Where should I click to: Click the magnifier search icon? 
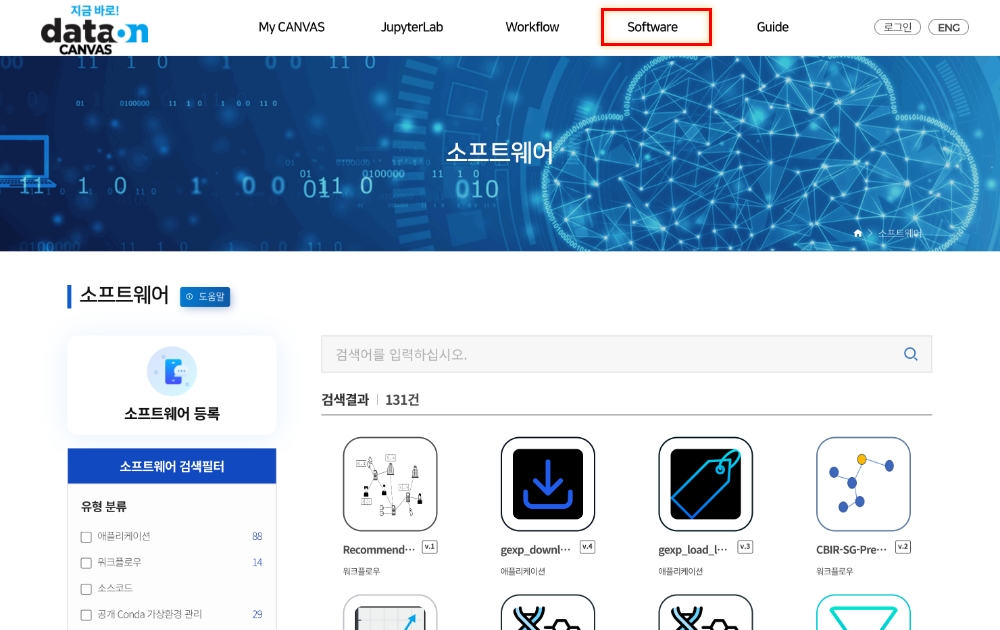pyautogui.click(x=911, y=354)
